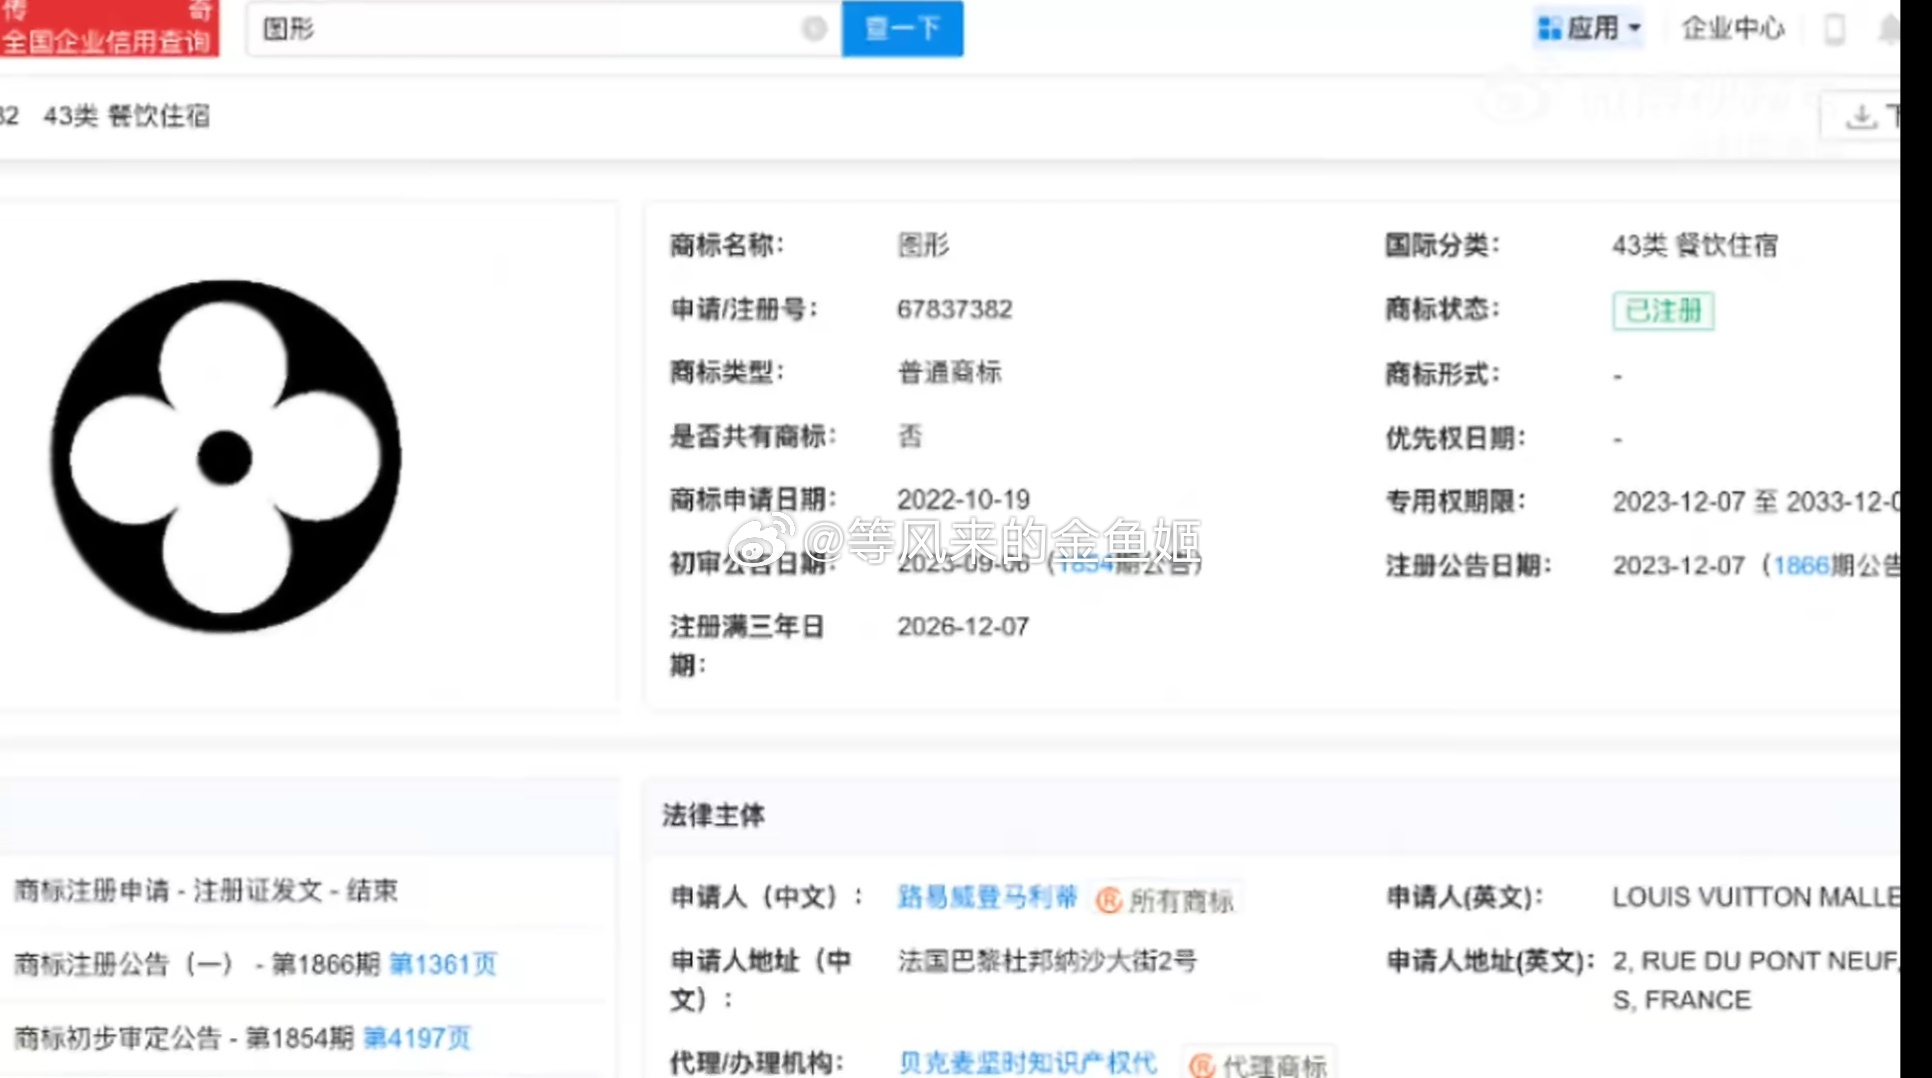1932x1078 pixels.
Task: Open the 应用 dropdown menu
Action: click(1590, 28)
